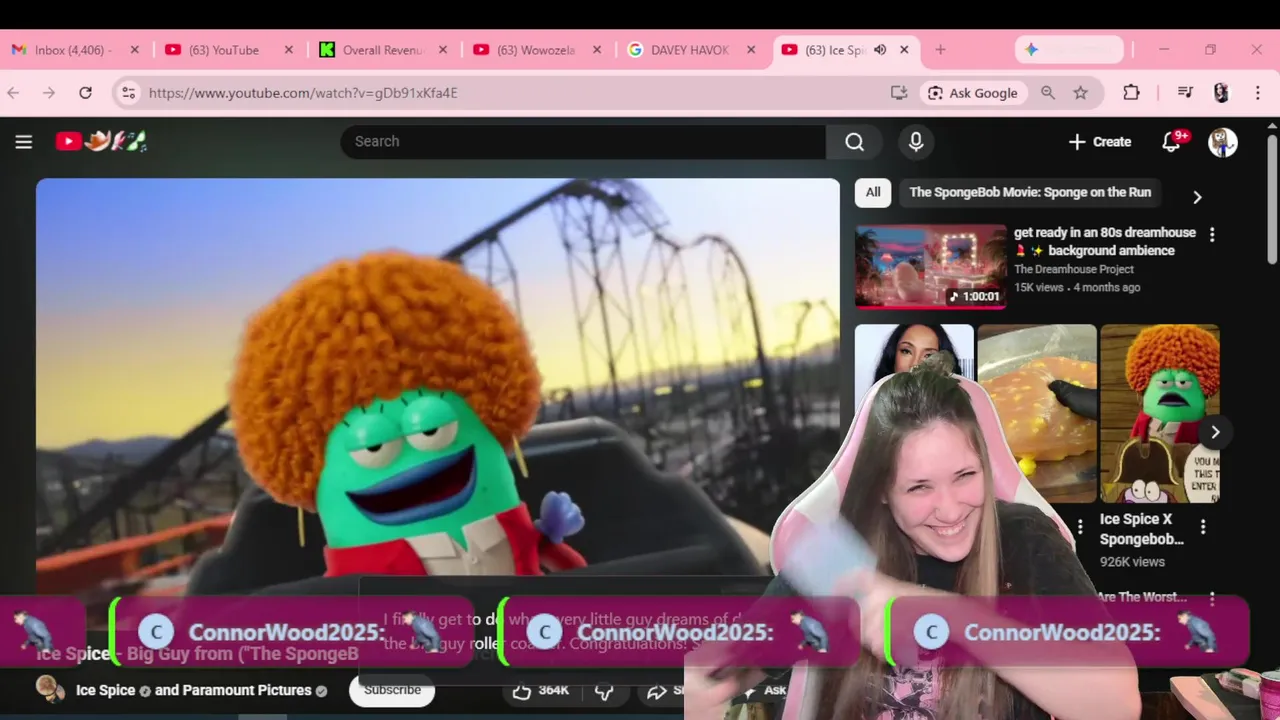Like the video with 364K likes
Viewport: 1280px width, 720px height.
pyautogui.click(x=541, y=690)
